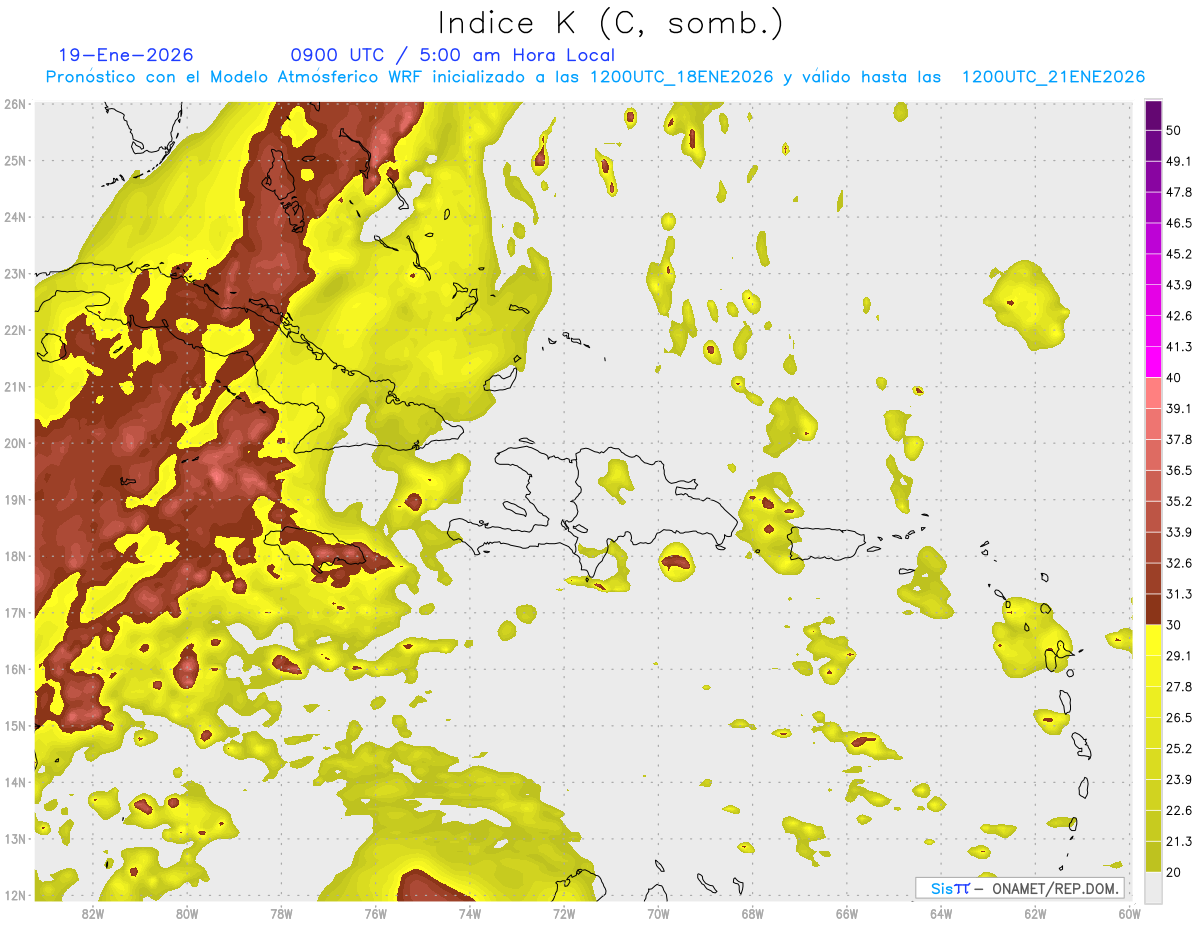This screenshot has width=1200, height=927.
Task: Click the "78W" longitude label
Action: 281,913
